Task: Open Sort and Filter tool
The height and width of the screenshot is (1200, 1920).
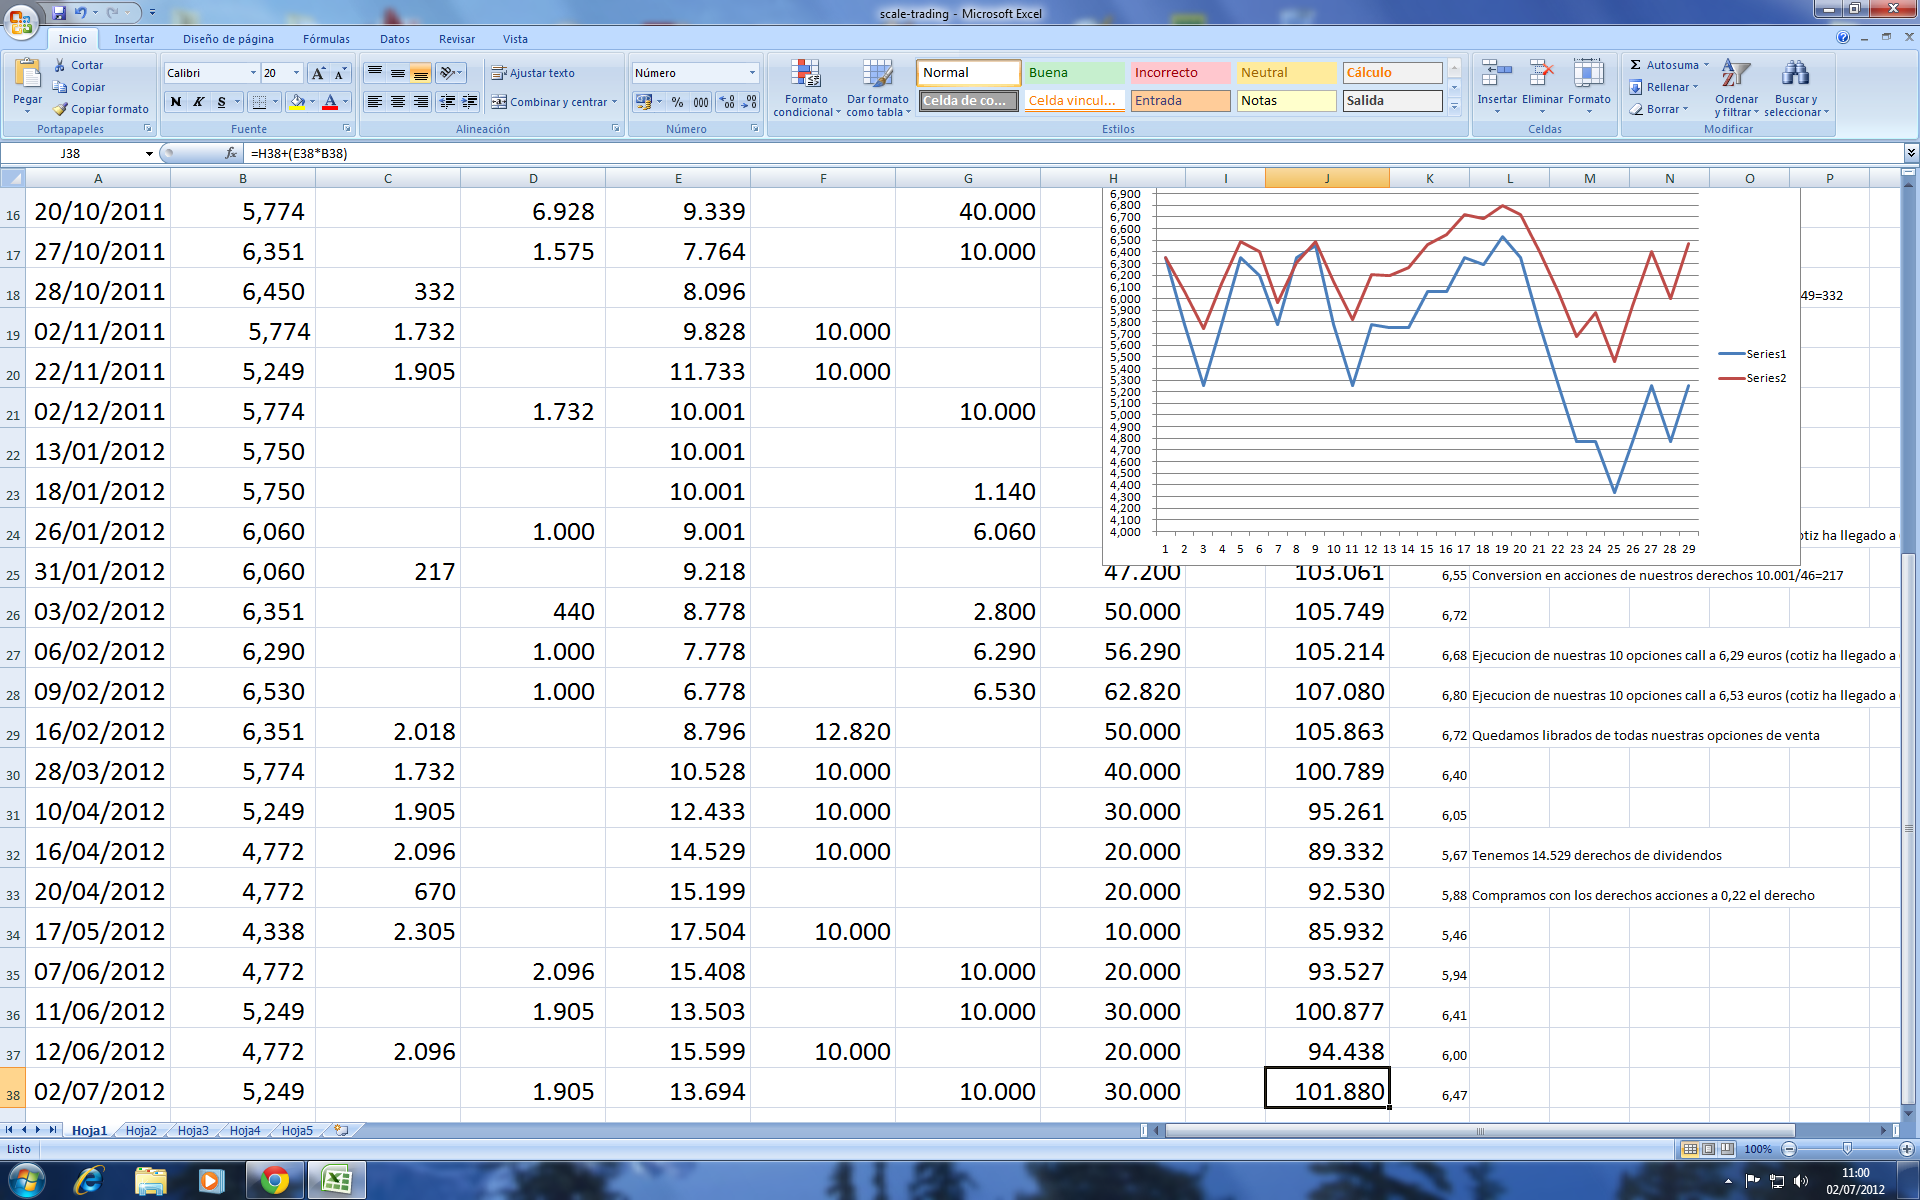Action: 1736,75
